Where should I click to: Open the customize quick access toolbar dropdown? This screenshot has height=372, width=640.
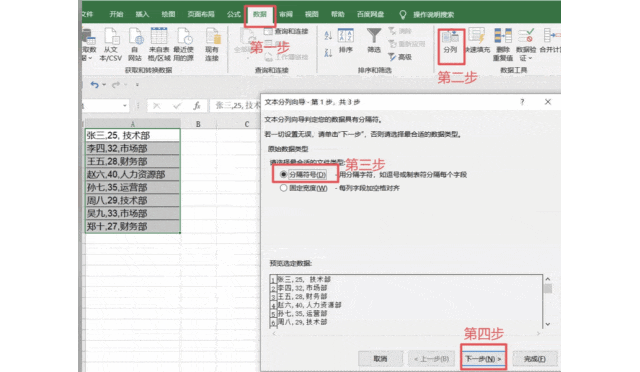[x=137, y=85]
